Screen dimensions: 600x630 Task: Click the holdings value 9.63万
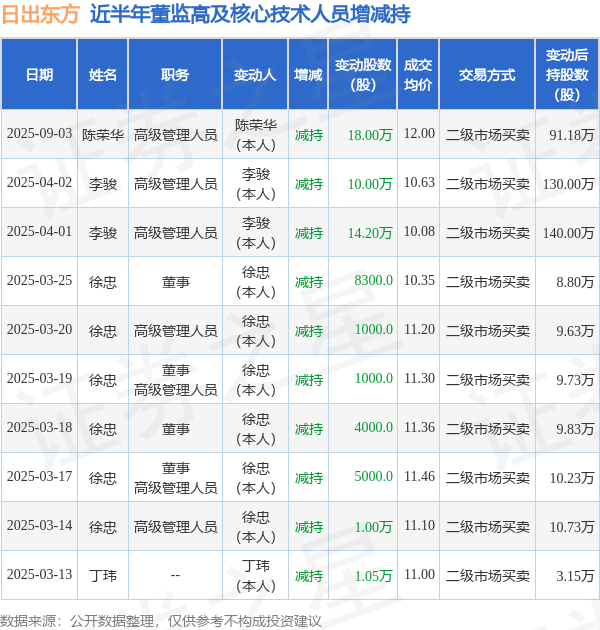(x=575, y=331)
